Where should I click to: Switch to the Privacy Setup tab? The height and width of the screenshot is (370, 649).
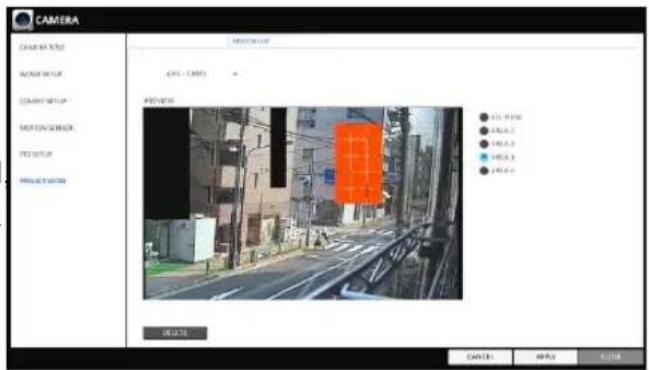[251, 41]
